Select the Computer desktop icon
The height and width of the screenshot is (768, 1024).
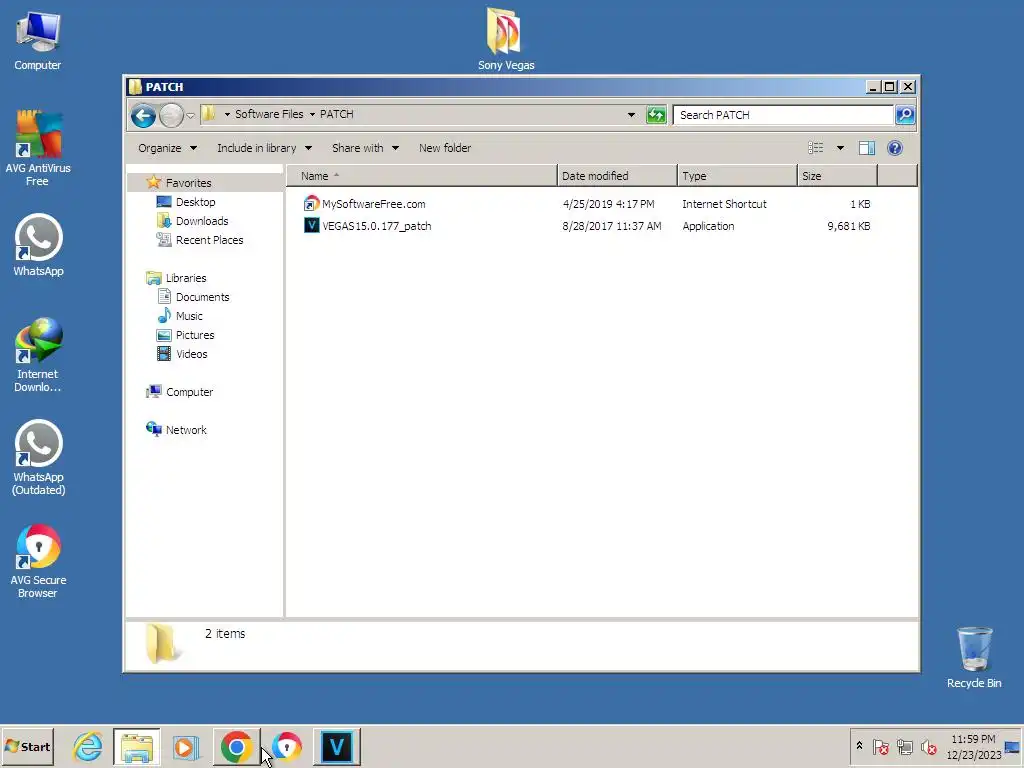pyautogui.click(x=38, y=40)
